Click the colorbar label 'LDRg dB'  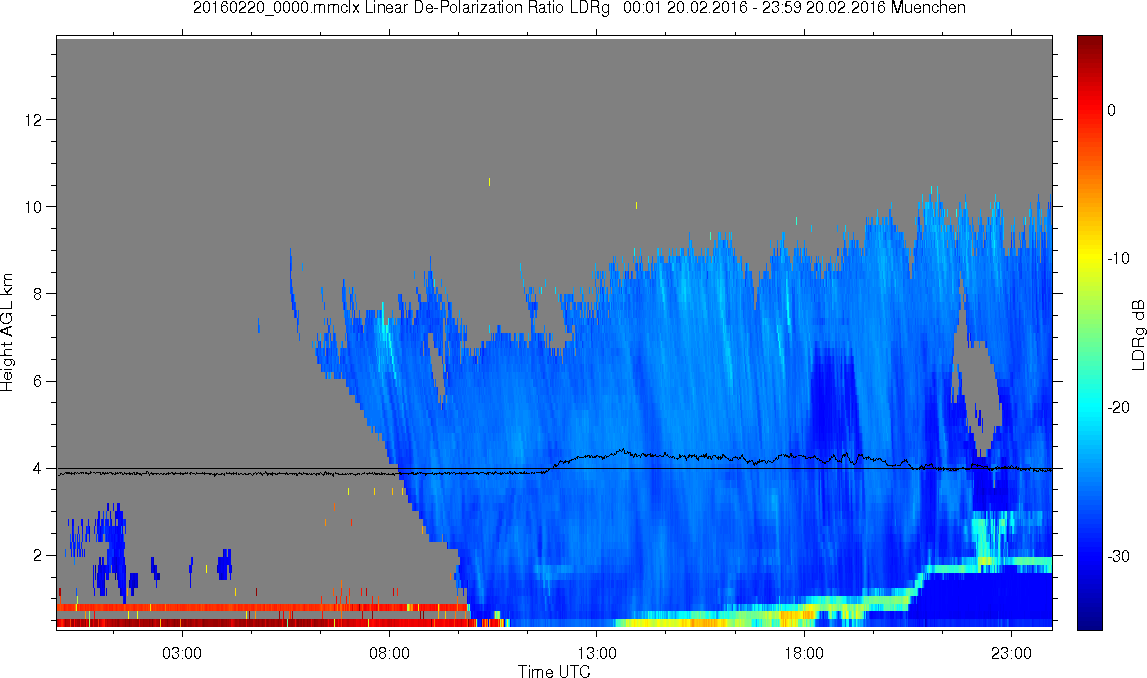(1138, 334)
